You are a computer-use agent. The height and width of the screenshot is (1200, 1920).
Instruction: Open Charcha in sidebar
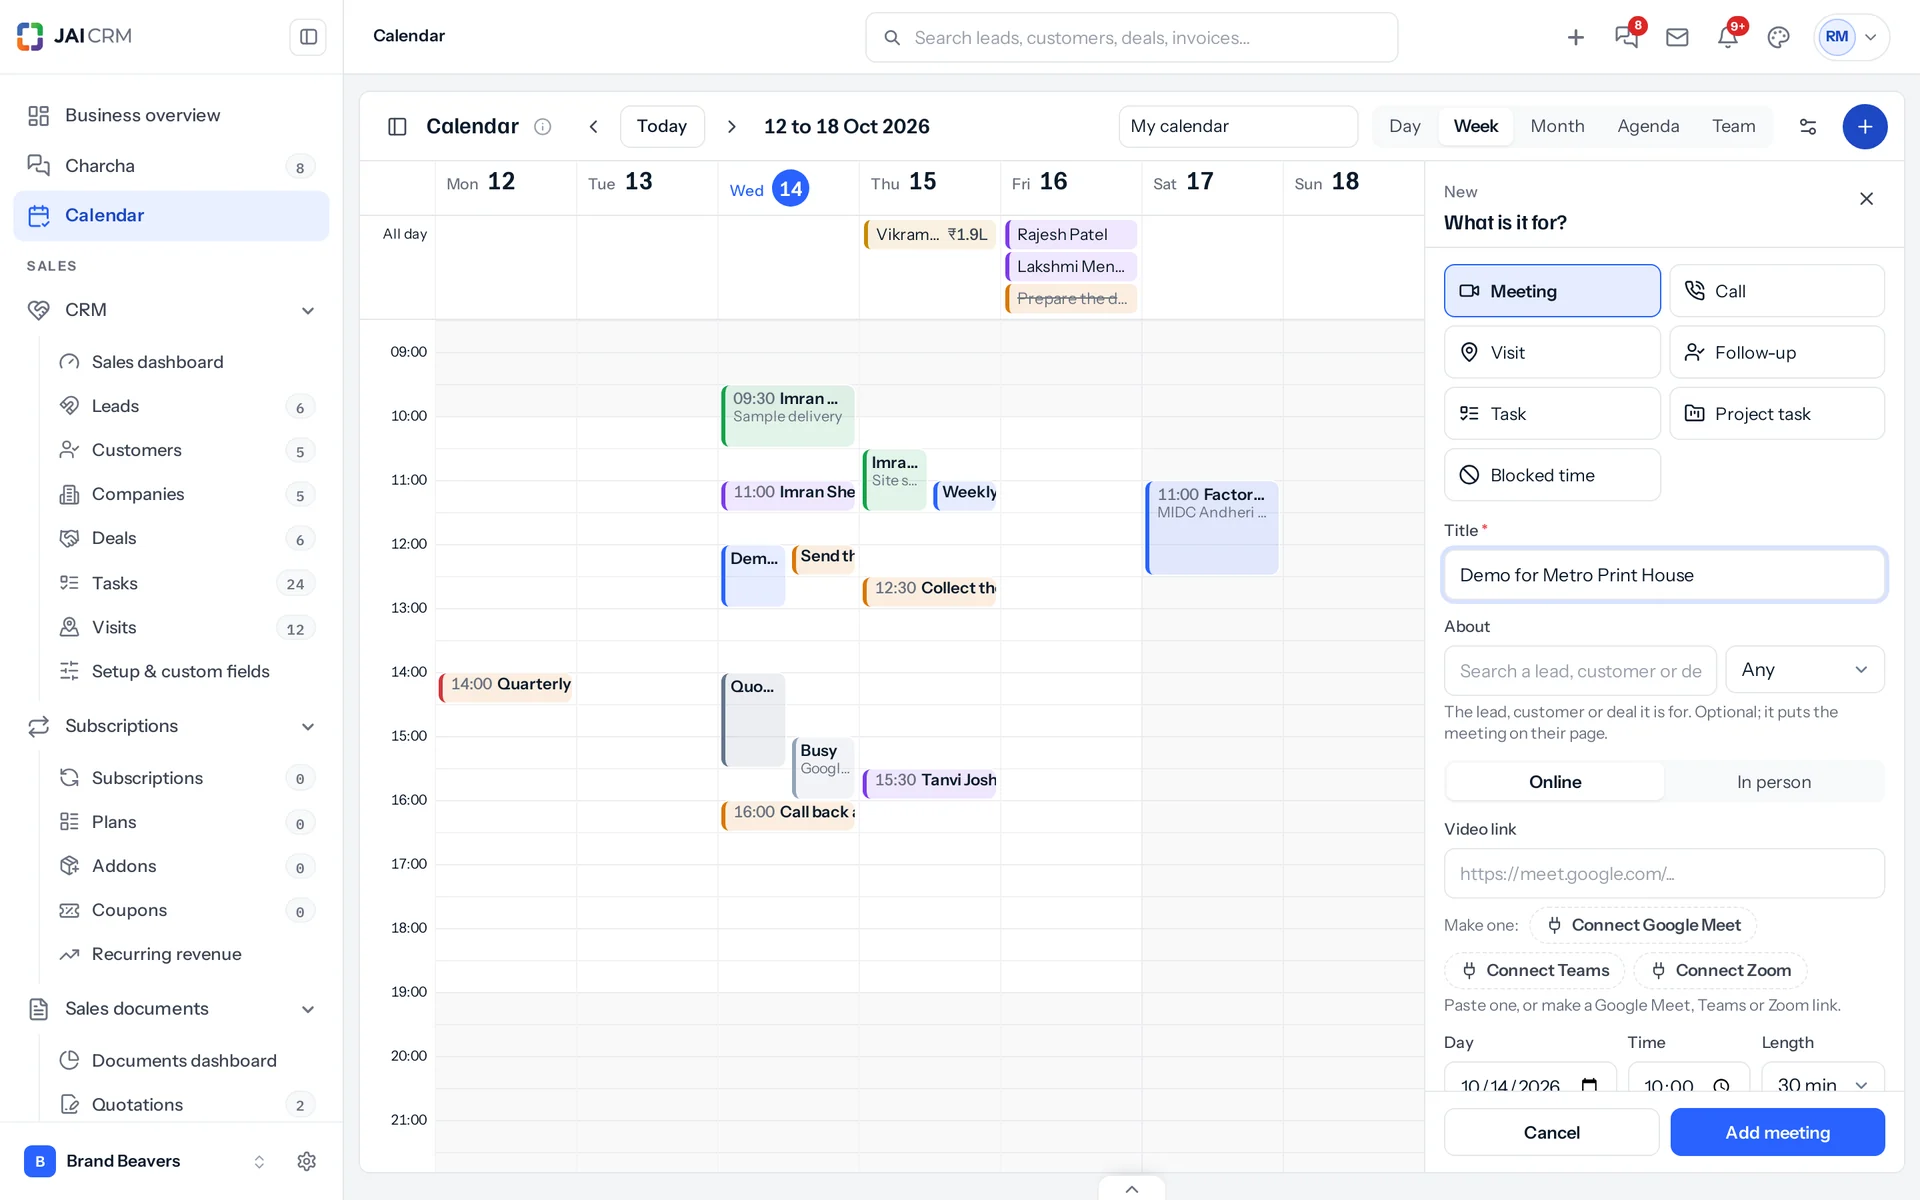click(171, 166)
